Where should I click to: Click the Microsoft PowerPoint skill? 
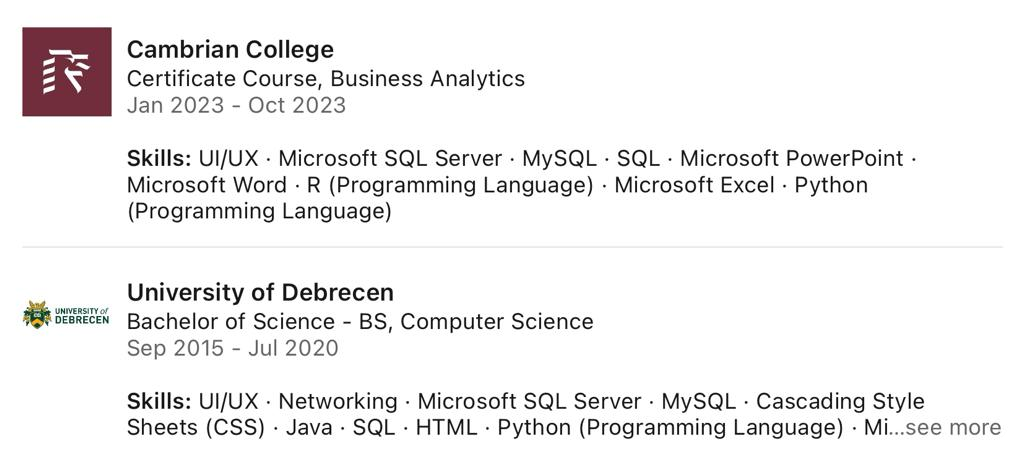coord(792,159)
